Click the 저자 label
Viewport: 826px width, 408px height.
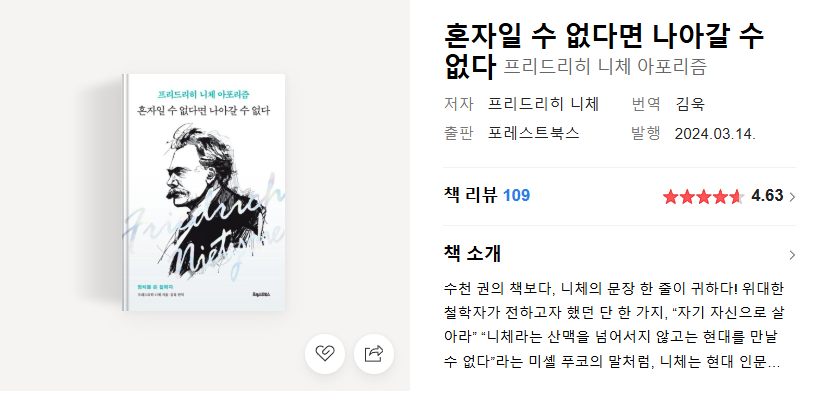pos(459,104)
